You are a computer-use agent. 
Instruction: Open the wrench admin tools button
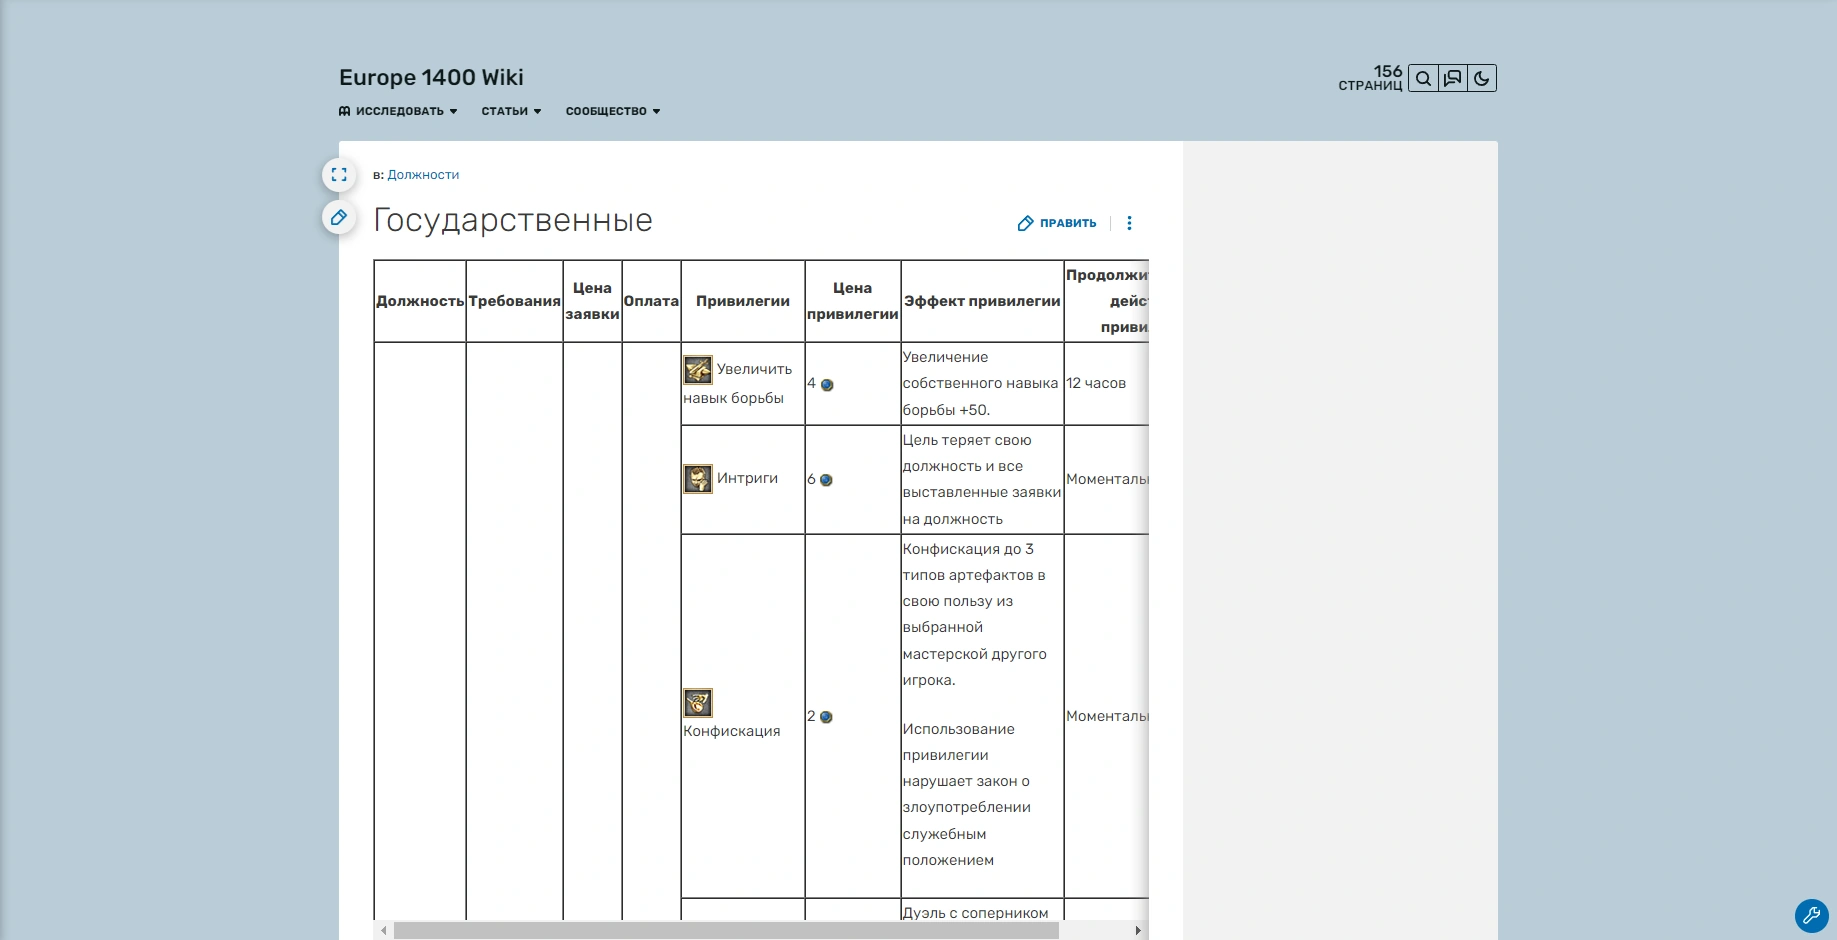pyautogui.click(x=1811, y=915)
